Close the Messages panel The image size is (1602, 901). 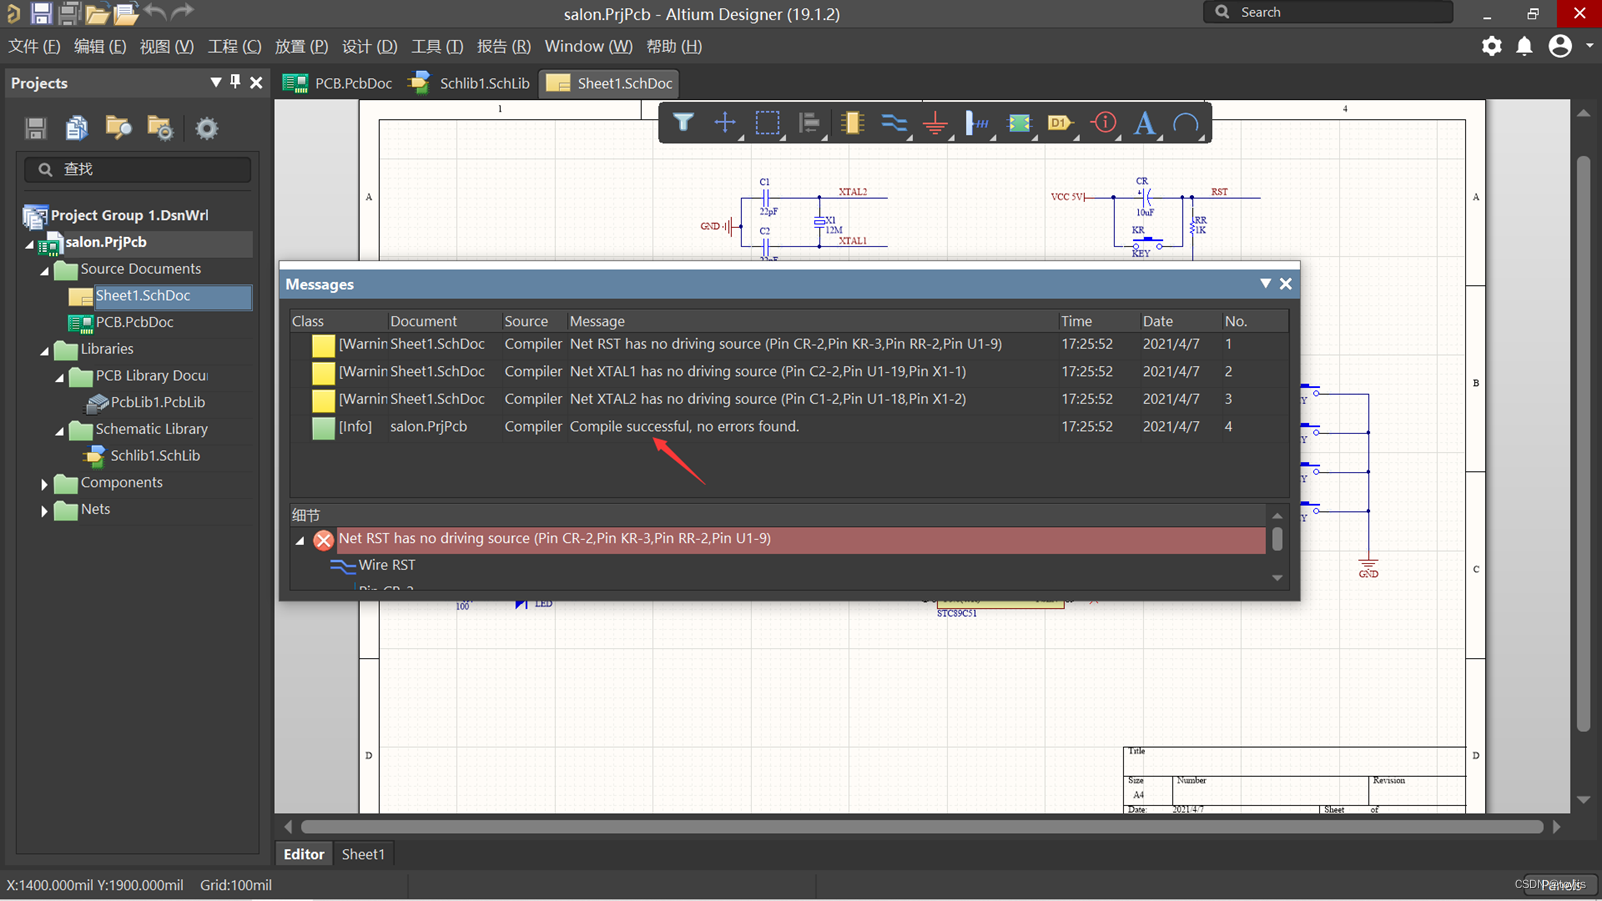(x=1286, y=284)
